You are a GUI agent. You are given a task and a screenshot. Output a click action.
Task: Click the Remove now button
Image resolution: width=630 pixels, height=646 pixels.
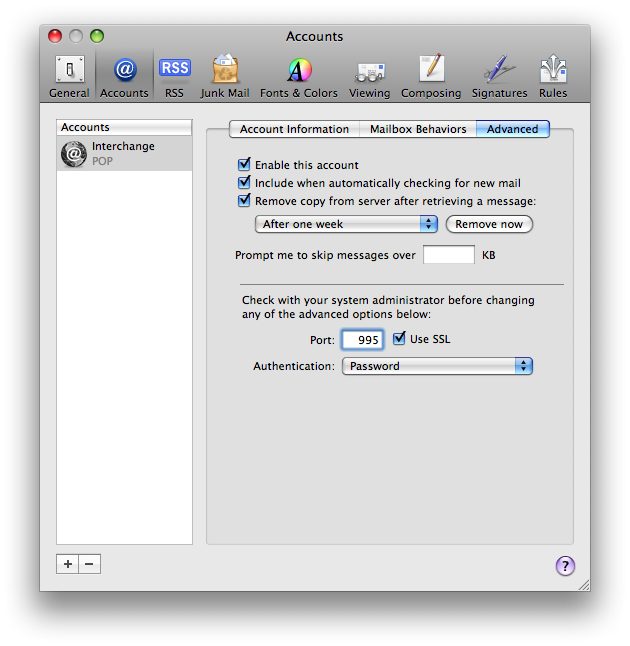tap(489, 224)
